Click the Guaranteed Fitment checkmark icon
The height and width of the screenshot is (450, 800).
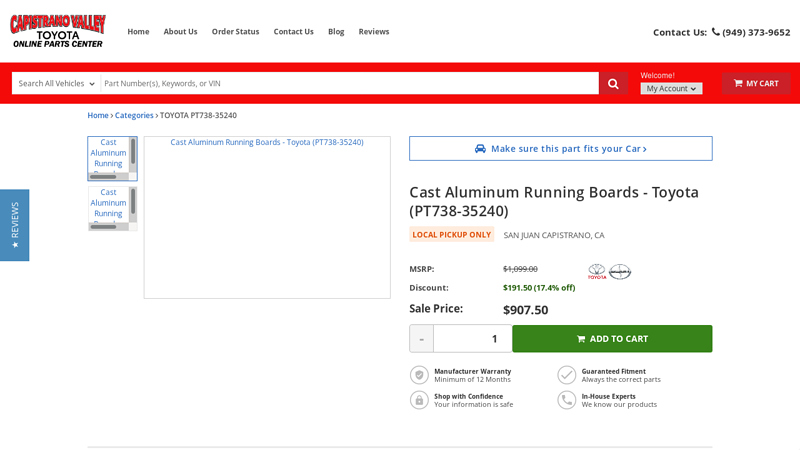[x=566, y=375]
